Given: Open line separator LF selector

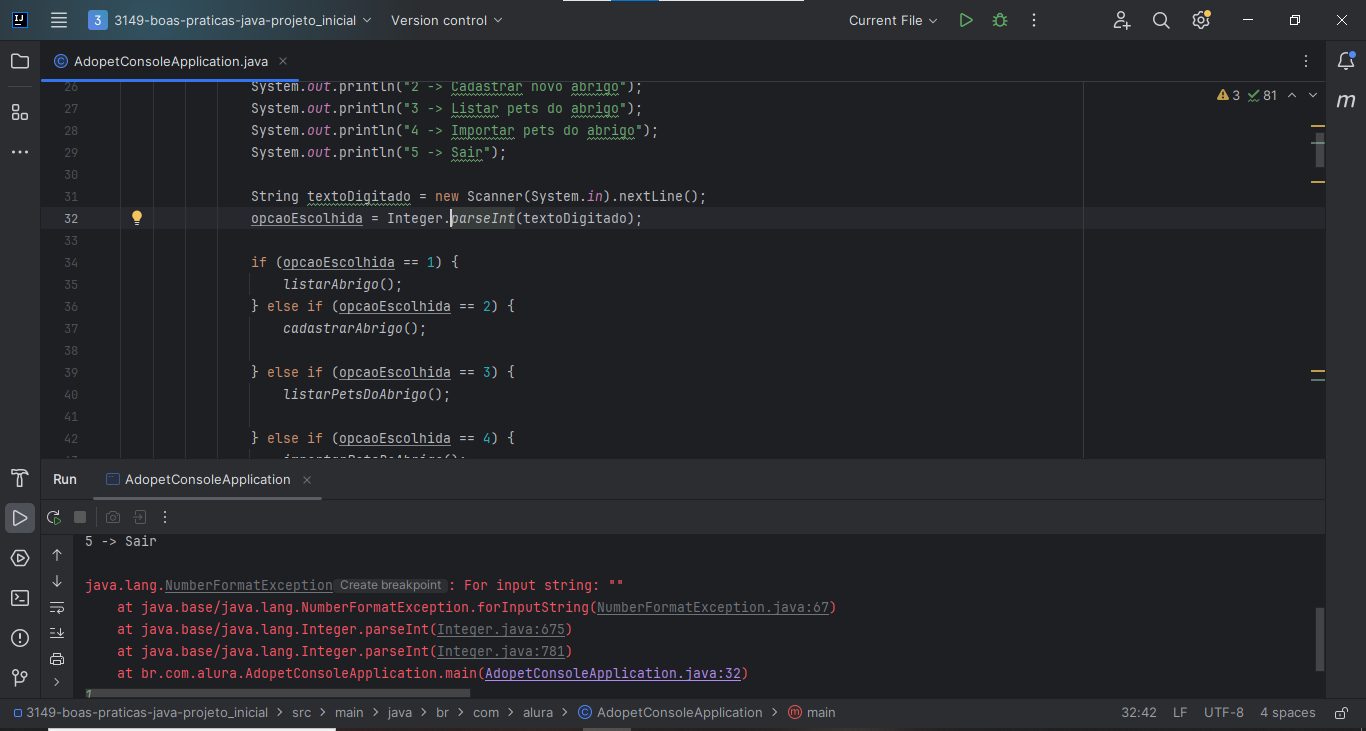Looking at the screenshot, I should coord(1180,713).
